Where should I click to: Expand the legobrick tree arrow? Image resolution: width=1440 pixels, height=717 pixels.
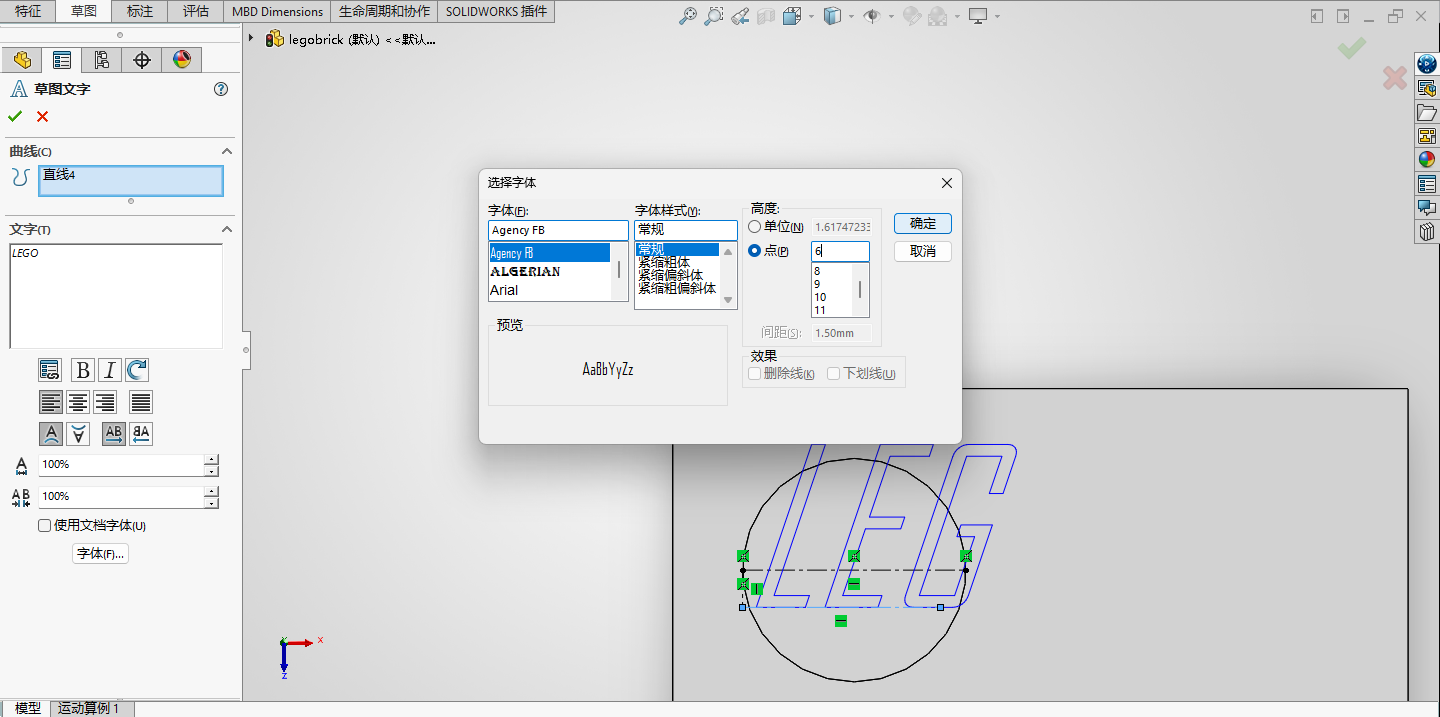click(251, 38)
